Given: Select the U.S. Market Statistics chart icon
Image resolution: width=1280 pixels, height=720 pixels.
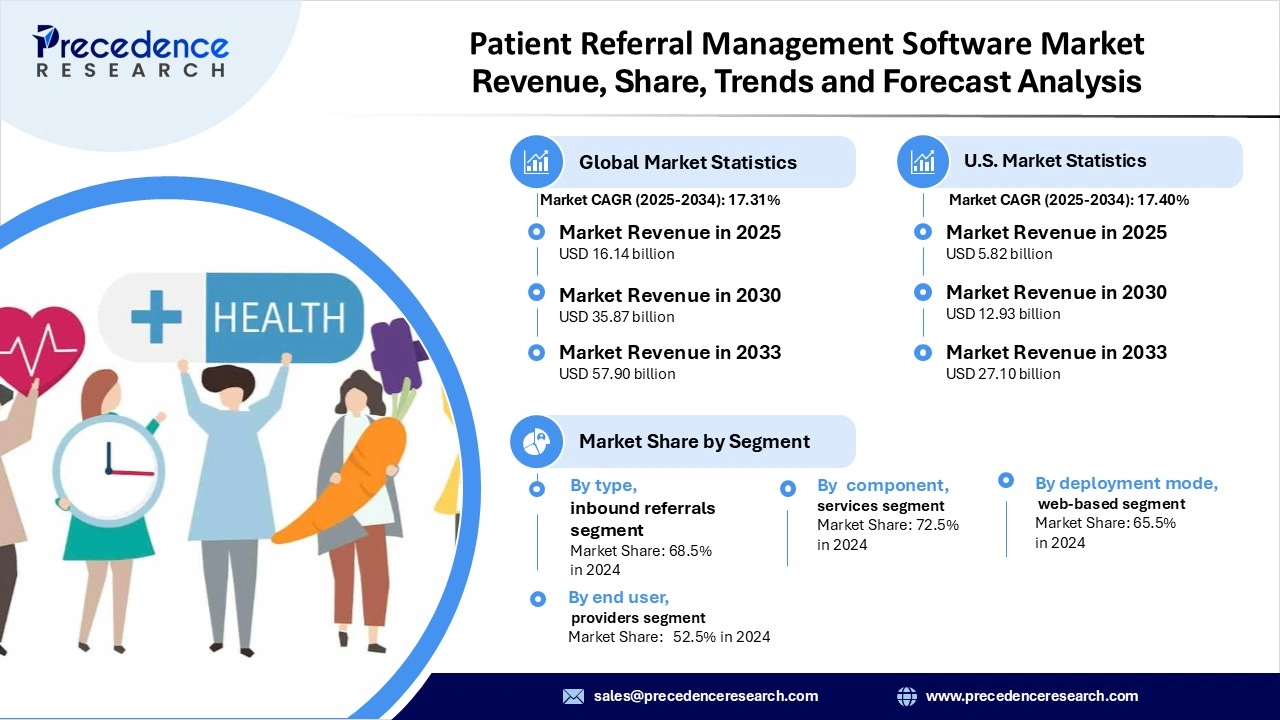Looking at the screenshot, I should click(x=922, y=161).
